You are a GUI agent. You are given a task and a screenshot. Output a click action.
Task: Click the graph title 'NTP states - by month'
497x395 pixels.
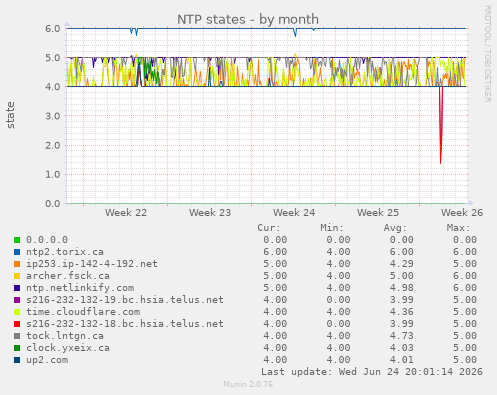pos(248,19)
